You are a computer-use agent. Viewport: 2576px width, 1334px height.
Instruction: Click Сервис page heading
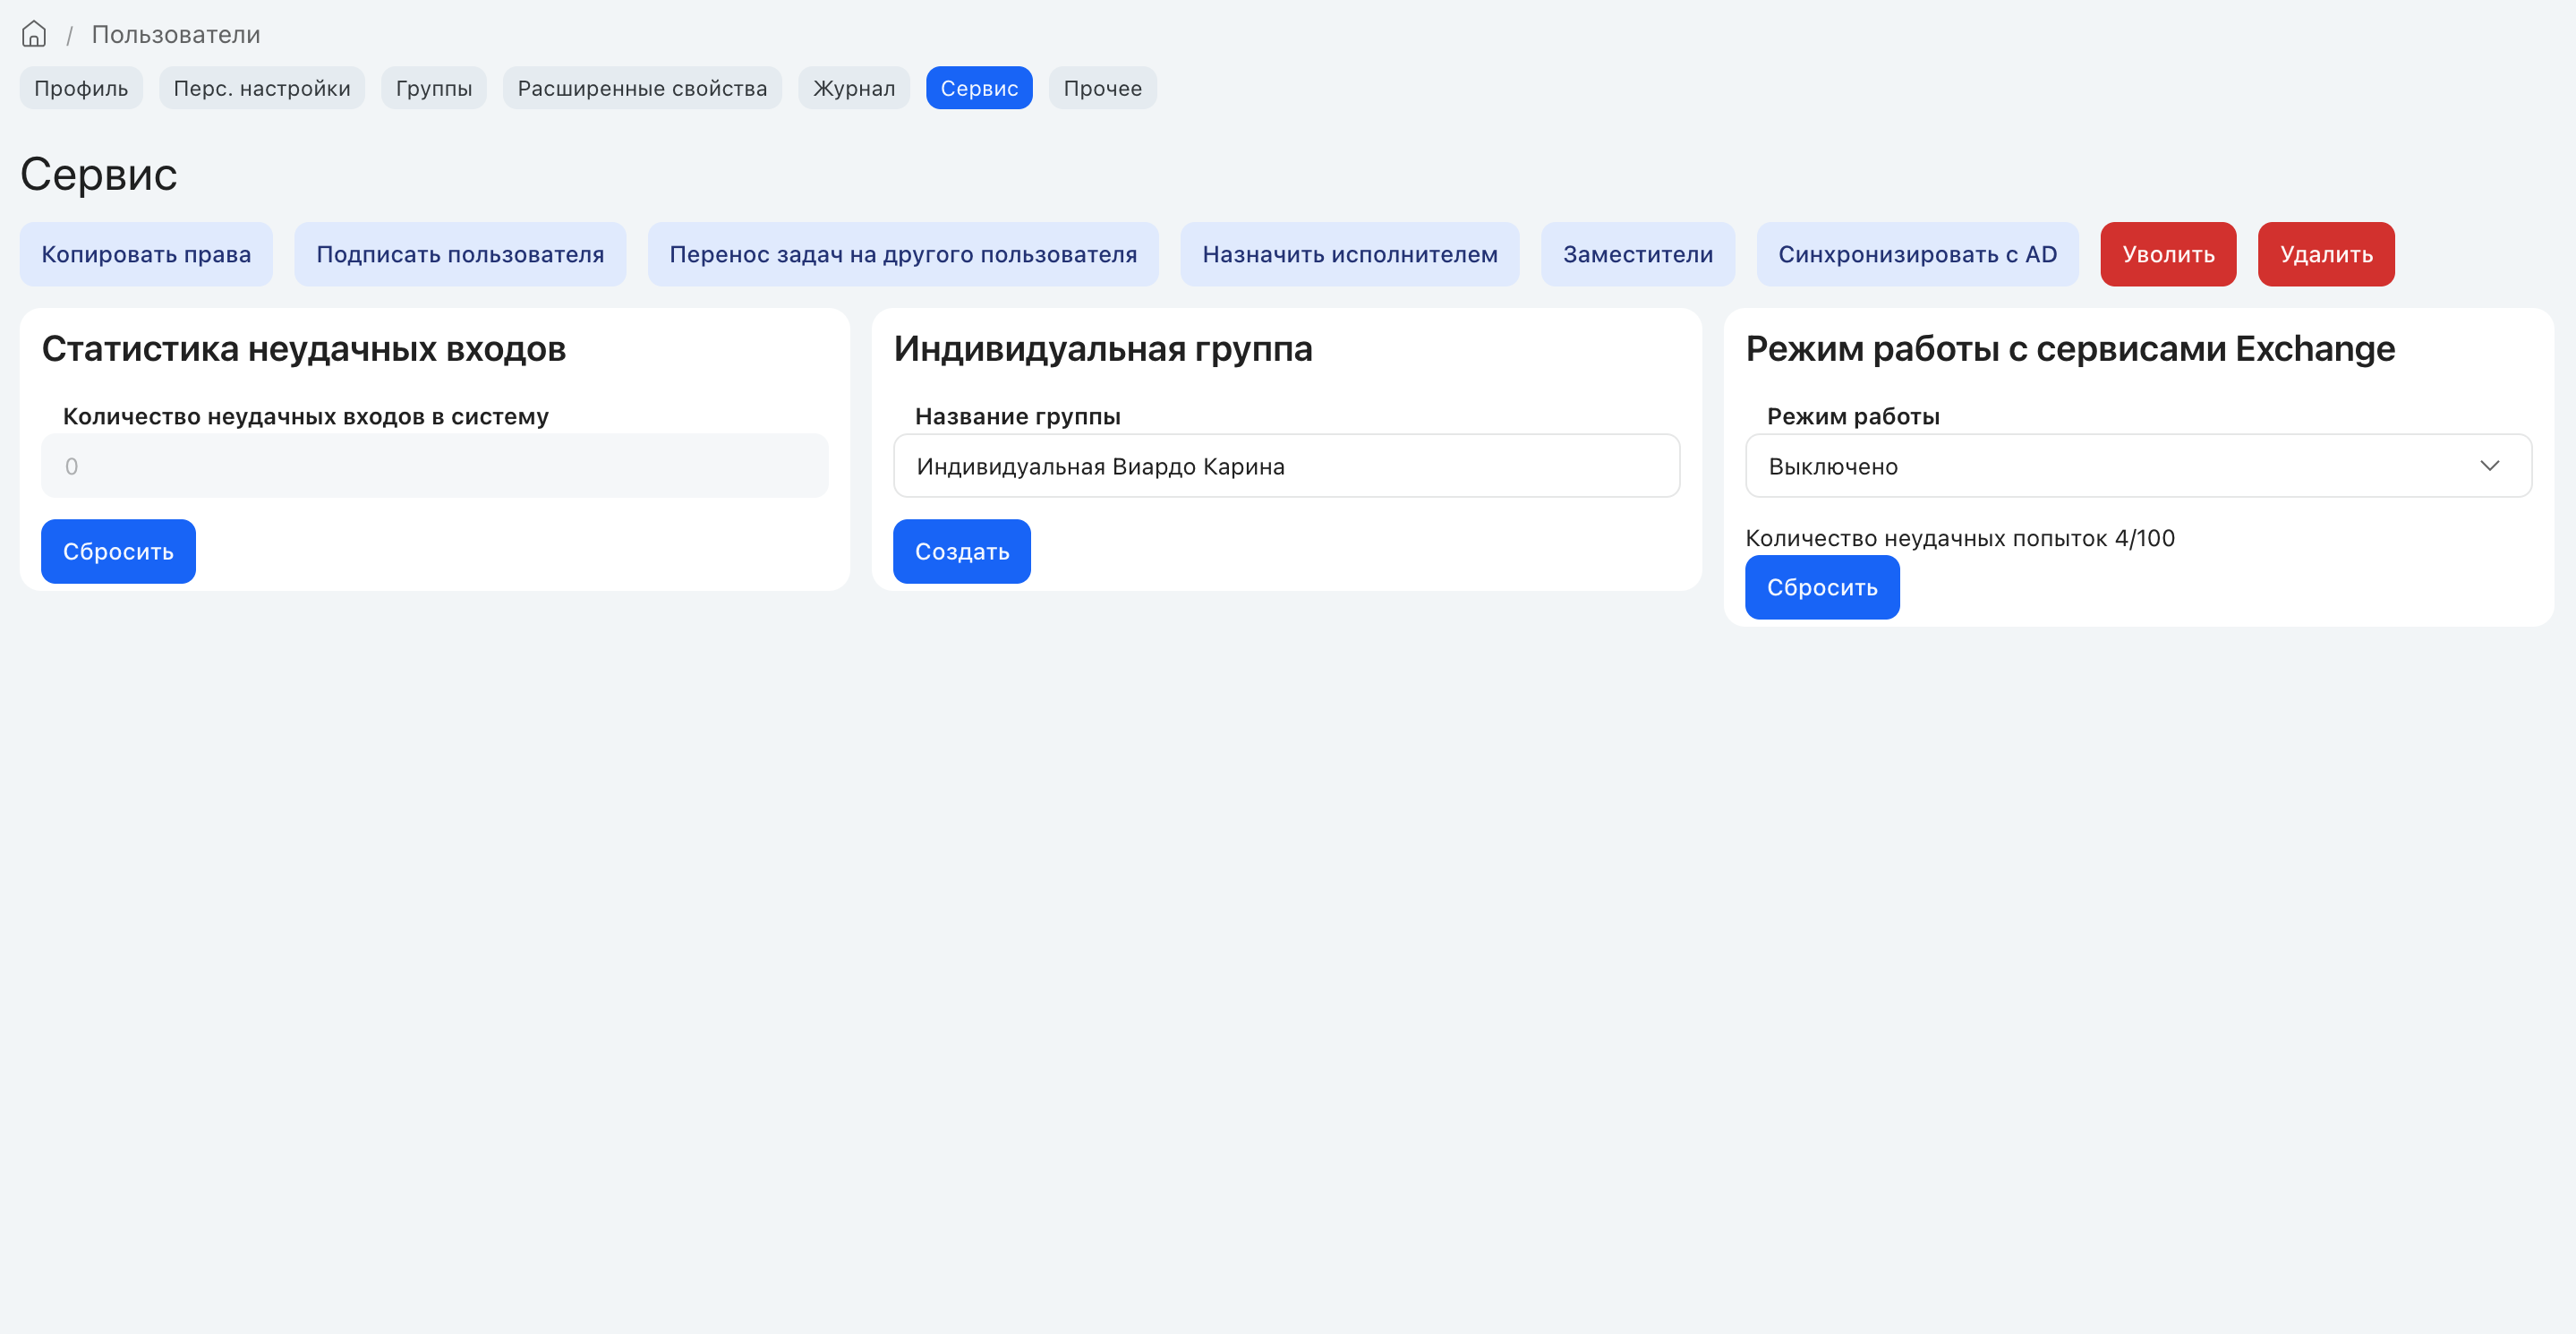tap(99, 174)
